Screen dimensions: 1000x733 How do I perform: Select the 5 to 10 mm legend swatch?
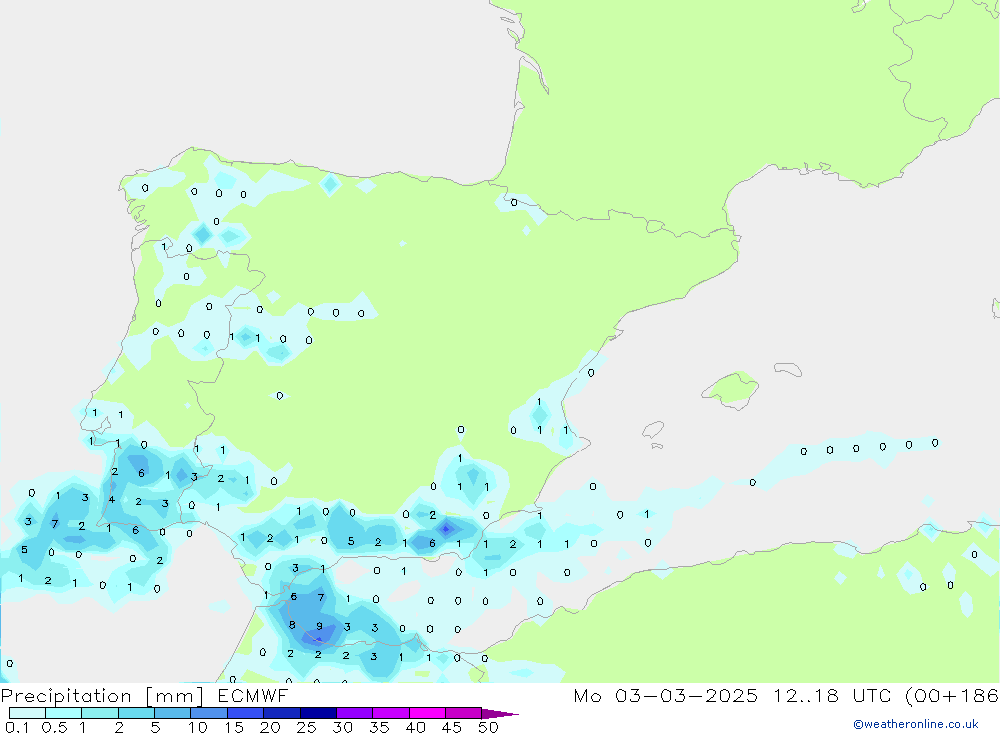coord(173,713)
